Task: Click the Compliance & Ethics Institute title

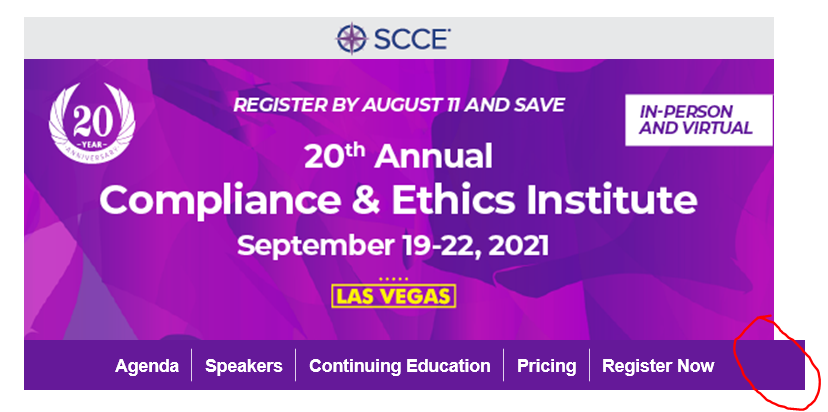Action: click(x=398, y=200)
